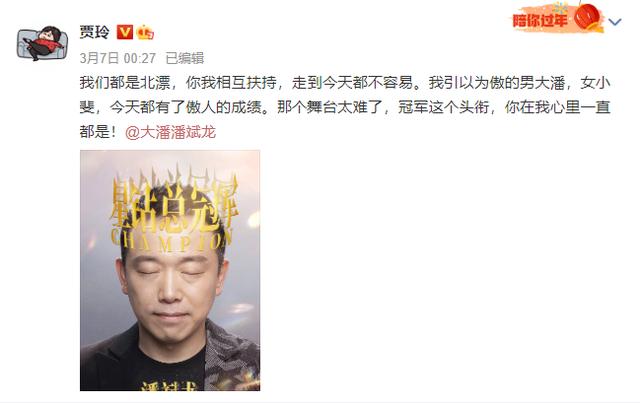Click the post text line 我们都是北漂
Viewport: 640px width, 403px height.
pos(345,83)
